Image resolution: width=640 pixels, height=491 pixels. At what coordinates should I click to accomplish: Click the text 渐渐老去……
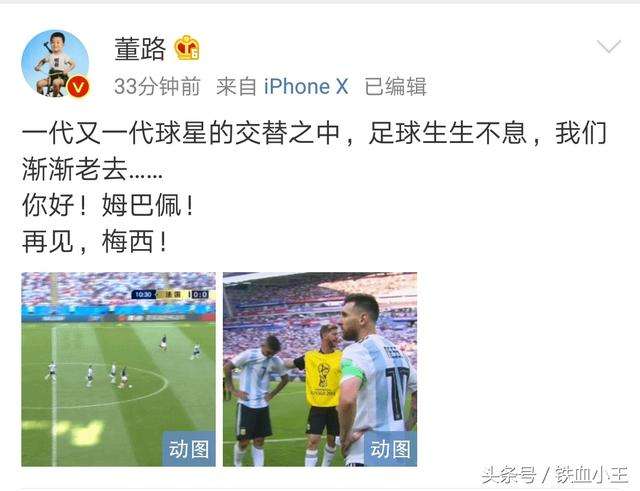click(x=93, y=169)
